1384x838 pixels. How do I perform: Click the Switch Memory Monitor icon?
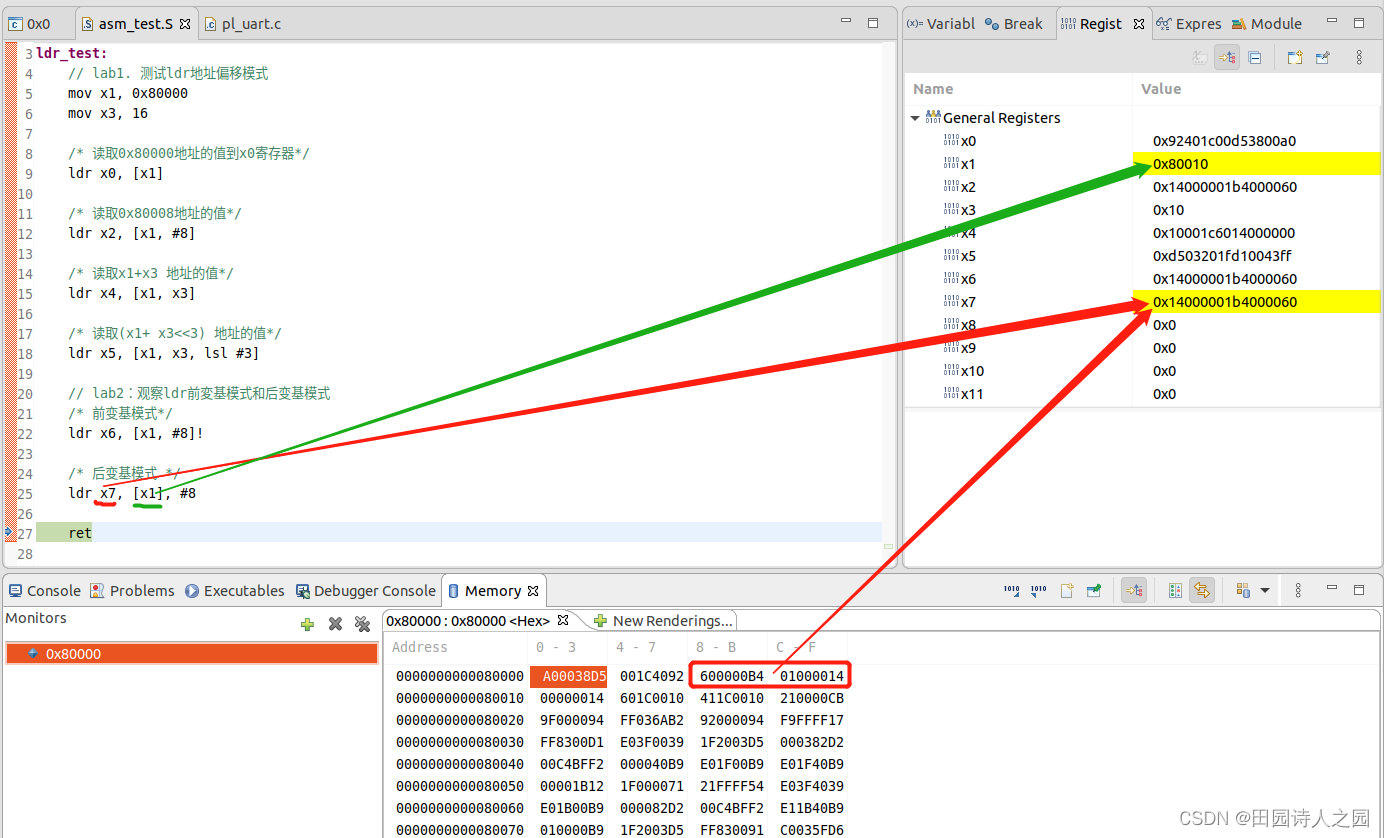click(x=1243, y=591)
